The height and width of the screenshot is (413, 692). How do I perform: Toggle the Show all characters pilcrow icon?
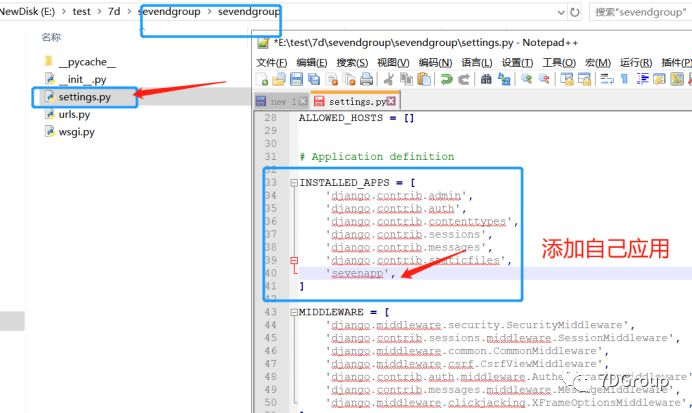[624, 79]
